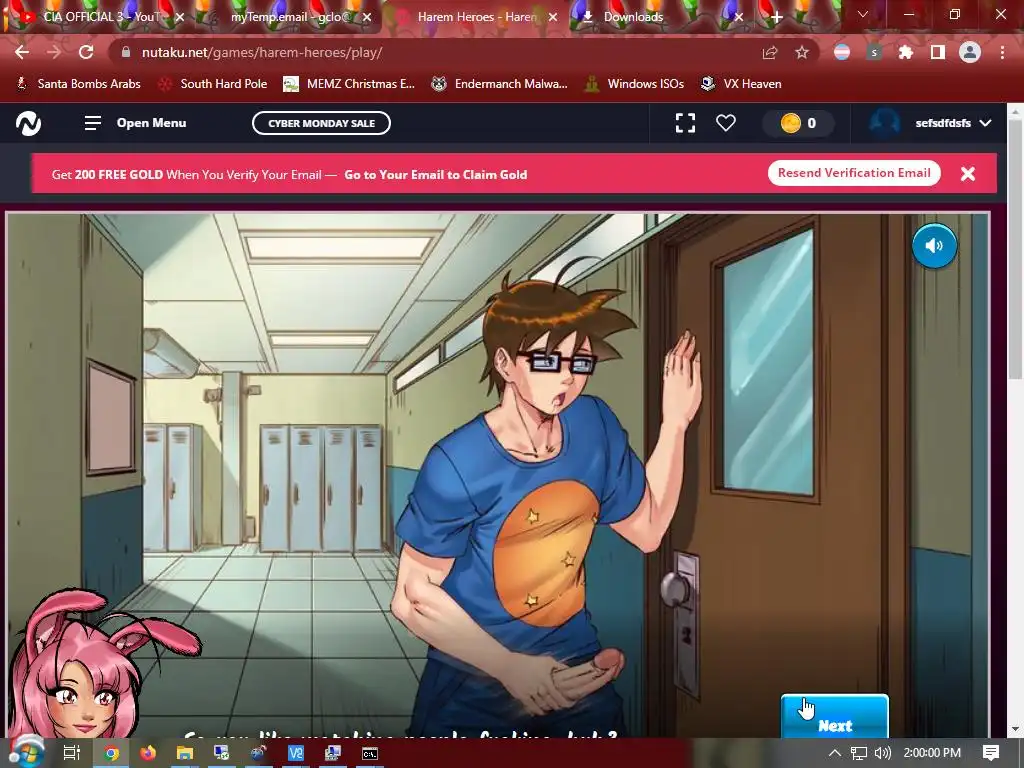The image size is (1024, 768).
Task: Click the 2:00:00 PM clock
Action: (932, 753)
